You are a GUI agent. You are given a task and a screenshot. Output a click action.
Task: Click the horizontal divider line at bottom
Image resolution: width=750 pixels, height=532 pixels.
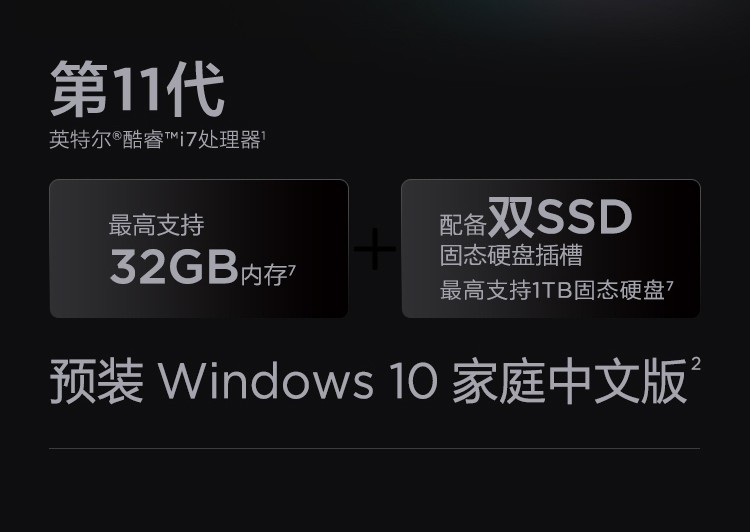point(375,449)
